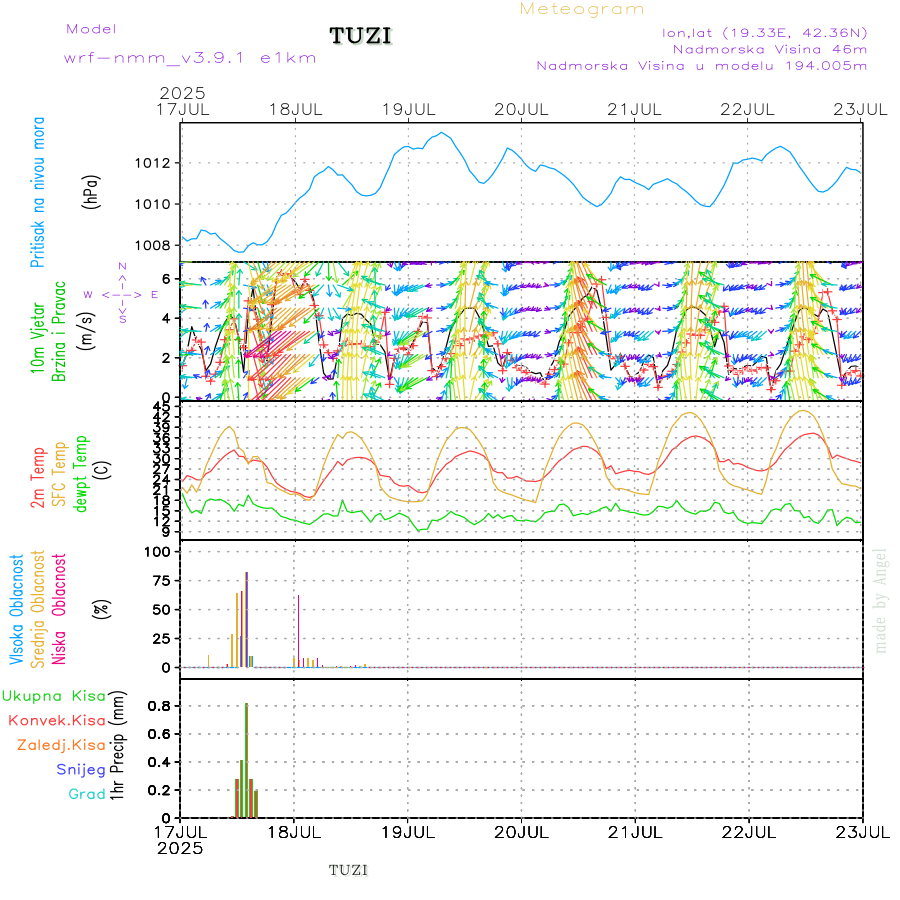The image size is (900, 900).
Task: Click the '(m/s)' wind unit label
Action: [x=86, y=331]
